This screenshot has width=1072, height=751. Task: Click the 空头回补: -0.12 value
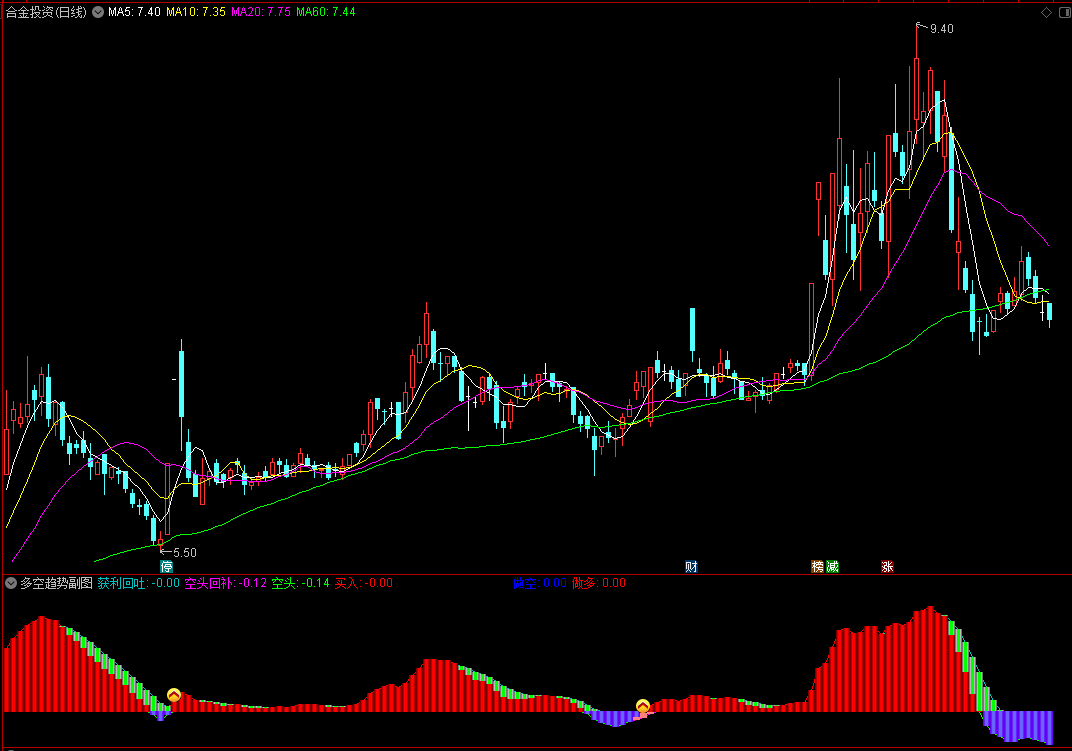click(226, 583)
